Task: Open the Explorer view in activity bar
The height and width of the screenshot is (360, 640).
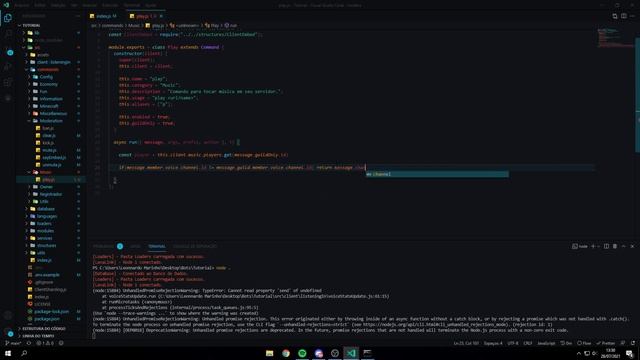Action: [8, 18]
